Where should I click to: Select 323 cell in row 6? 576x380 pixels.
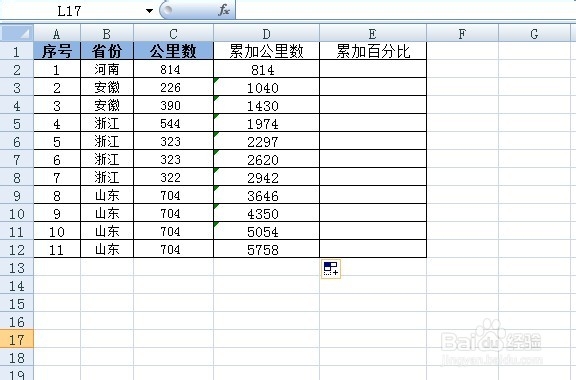(x=173, y=141)
